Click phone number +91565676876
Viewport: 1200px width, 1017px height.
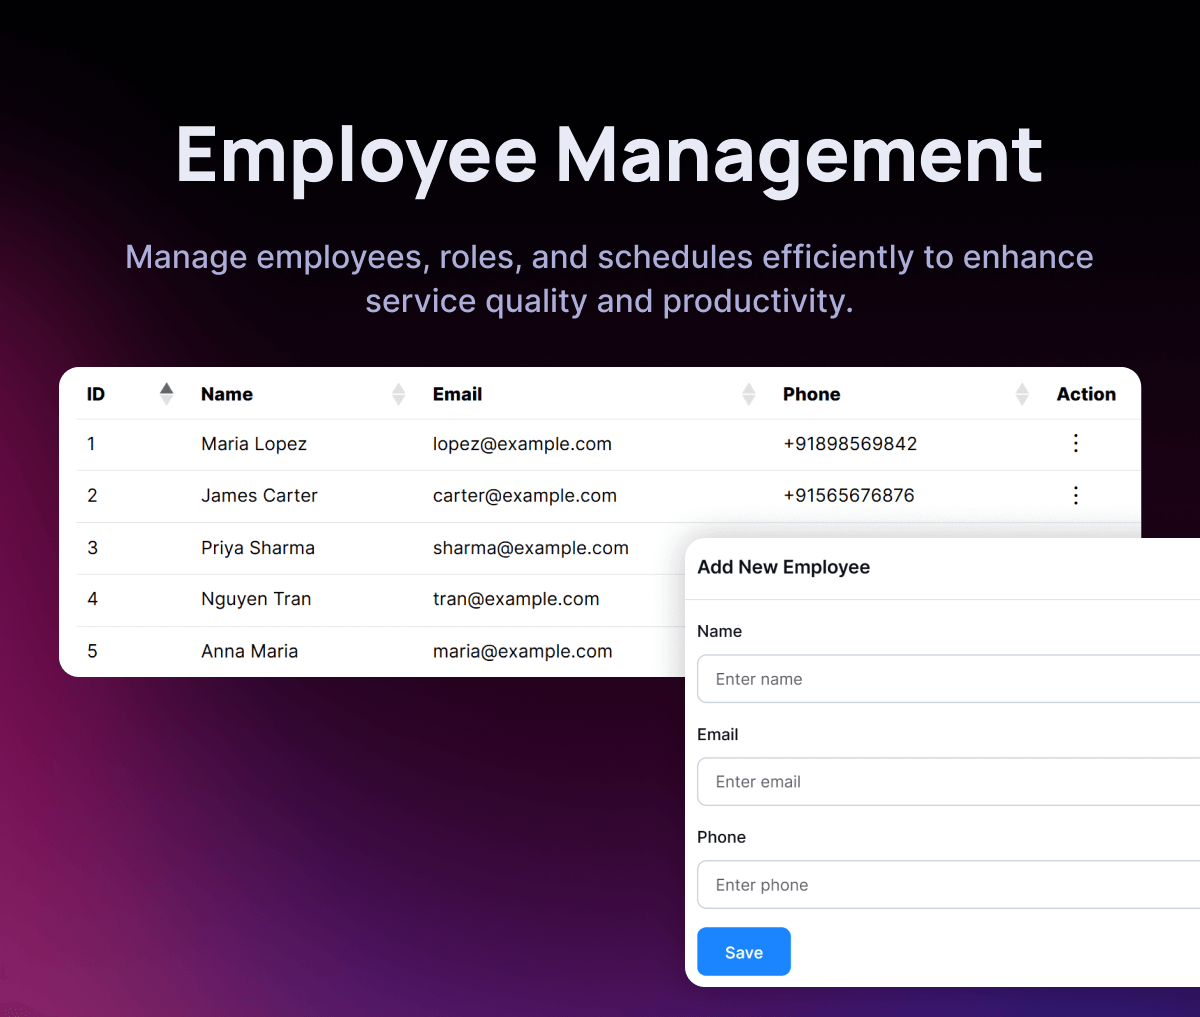click(849, 496)
